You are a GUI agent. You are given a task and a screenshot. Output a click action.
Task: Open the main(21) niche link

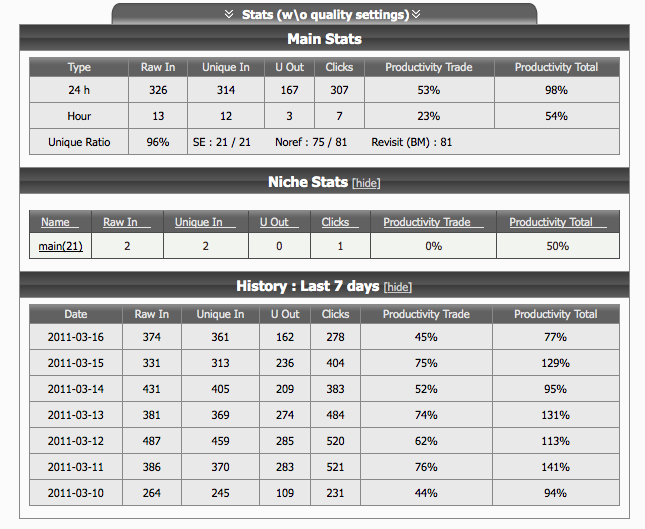[x=60, y=246]
